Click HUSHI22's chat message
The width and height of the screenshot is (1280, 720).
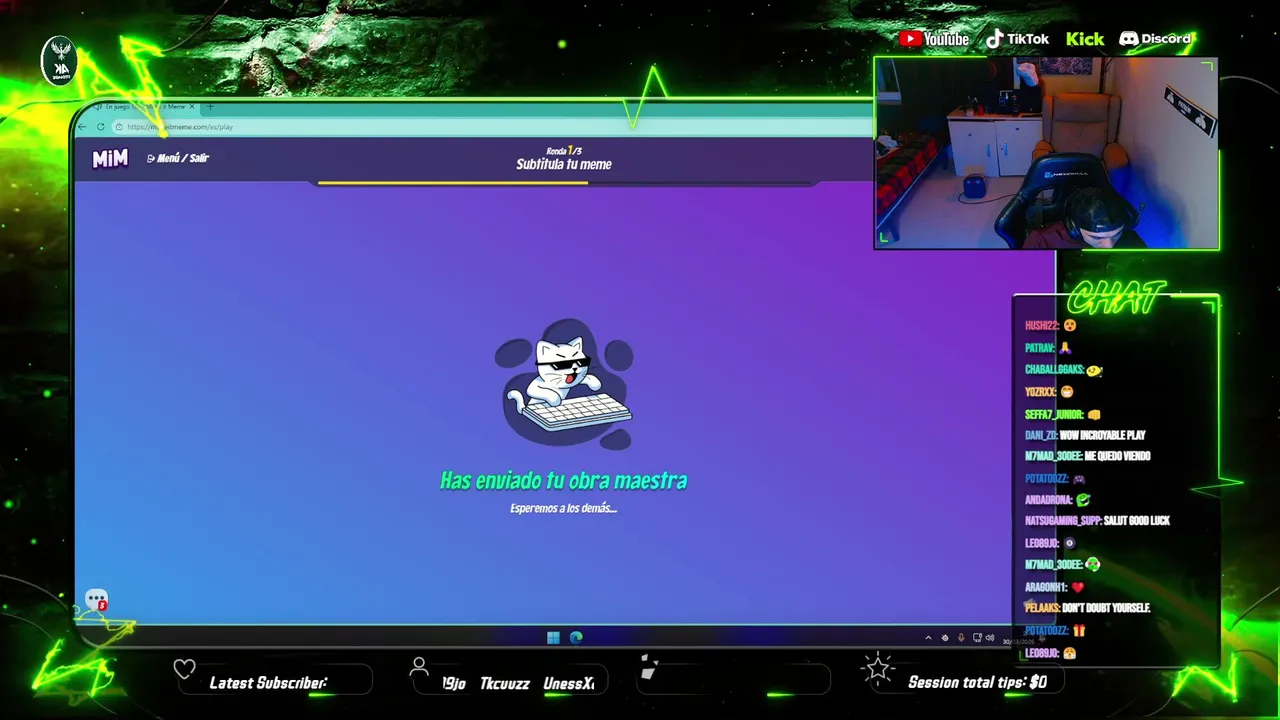coord(1051,326)
